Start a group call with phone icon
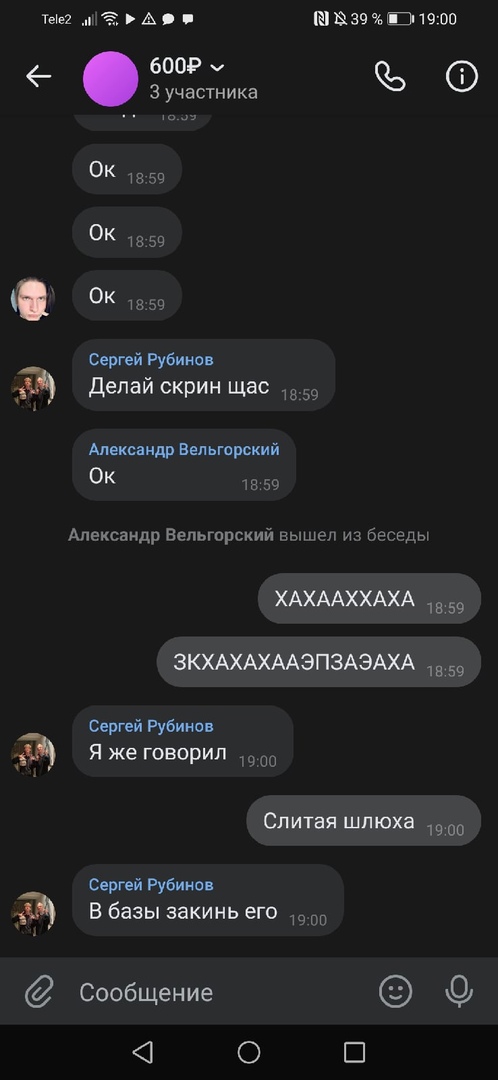Viewport: 498px width, 1080px height. click(390, 76)
